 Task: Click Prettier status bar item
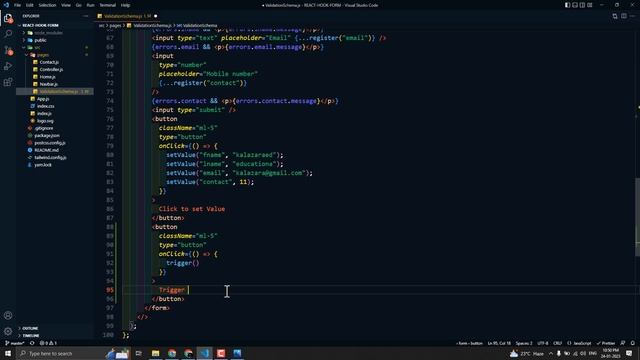[605, 343]
